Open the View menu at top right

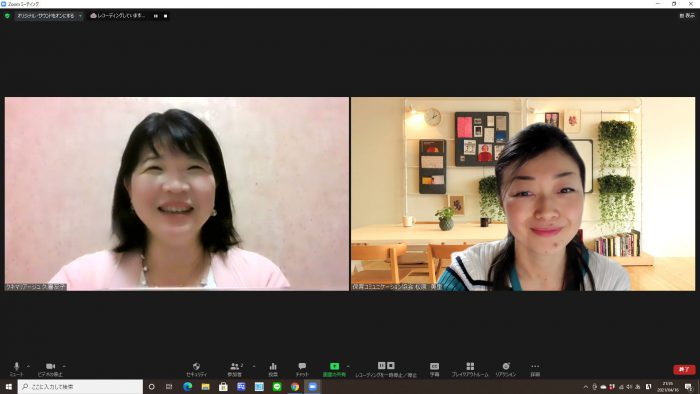(x=687, y=16)
